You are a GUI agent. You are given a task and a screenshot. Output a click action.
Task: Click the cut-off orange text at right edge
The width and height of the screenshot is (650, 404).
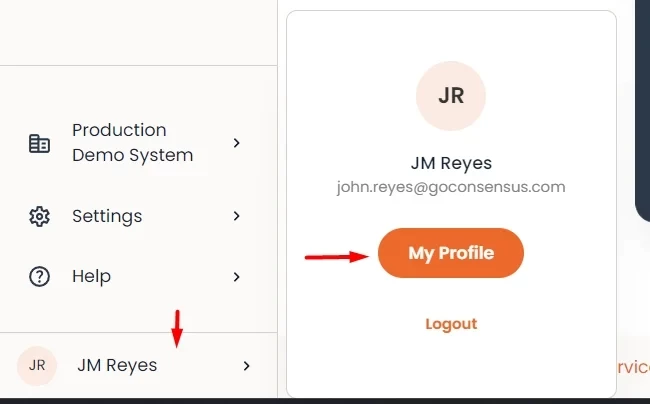point(634,367)
